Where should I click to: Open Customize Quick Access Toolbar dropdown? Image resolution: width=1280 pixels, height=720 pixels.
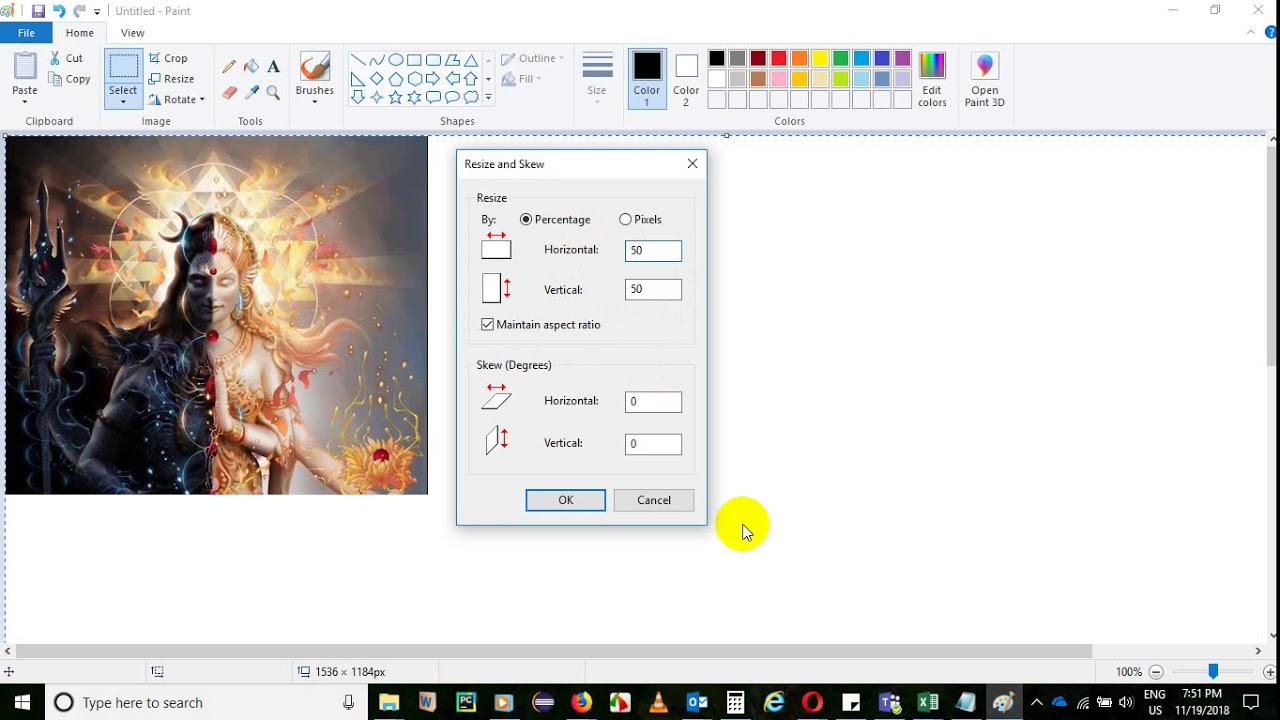click(x=97, y=11)
